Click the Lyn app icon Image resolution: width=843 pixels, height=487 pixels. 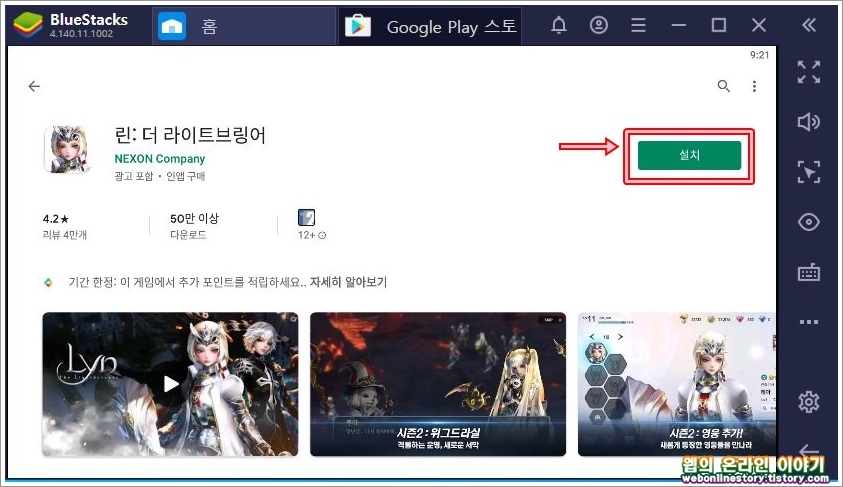(68, 149)
